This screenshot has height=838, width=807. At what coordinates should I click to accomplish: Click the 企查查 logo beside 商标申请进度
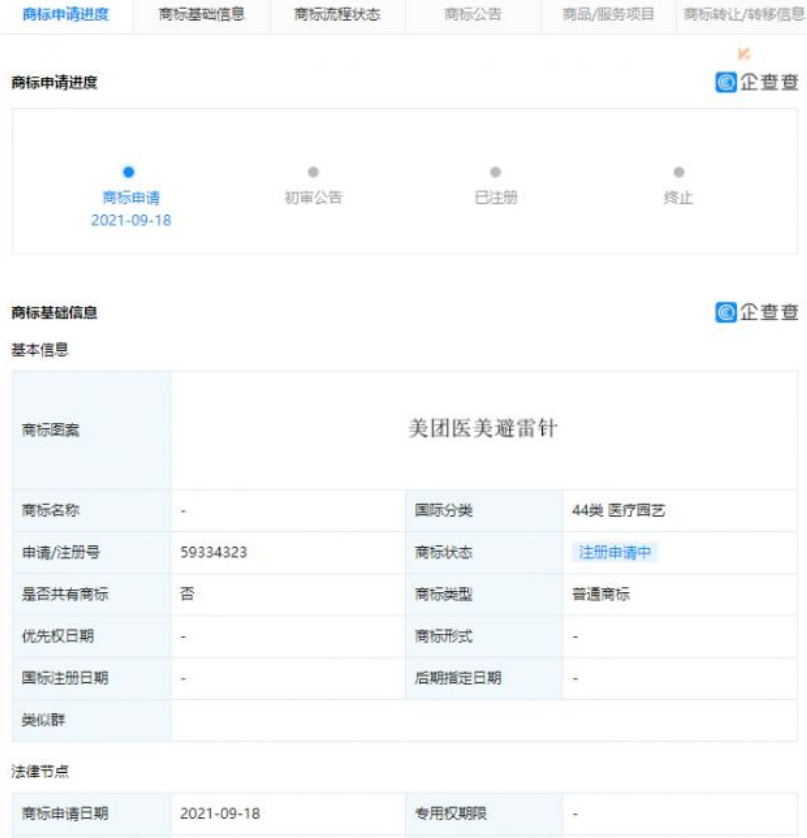757,83
